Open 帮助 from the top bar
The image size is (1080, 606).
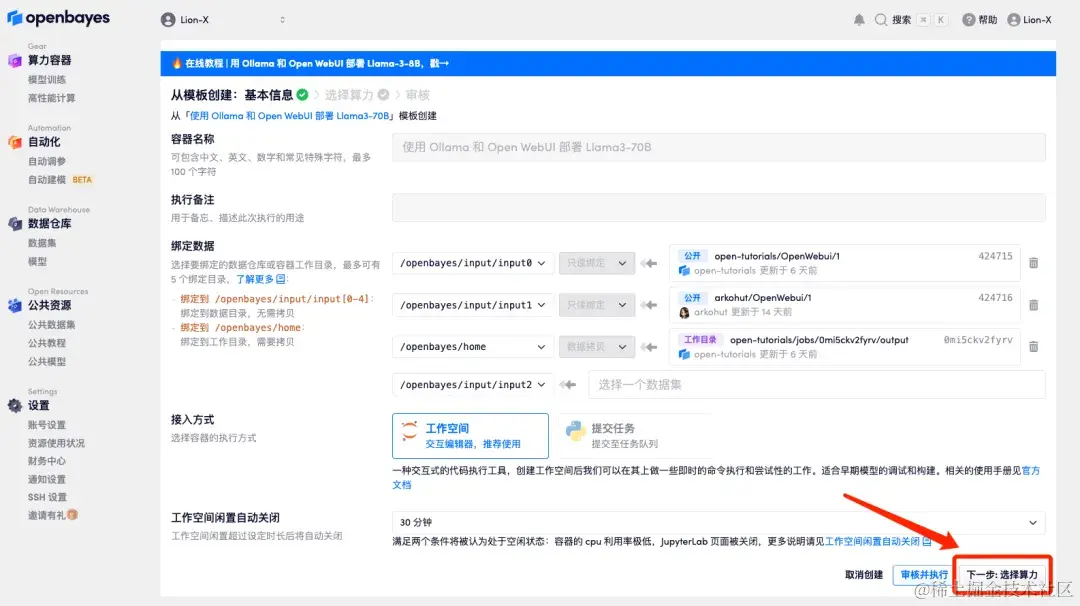(x=978, y=18)
